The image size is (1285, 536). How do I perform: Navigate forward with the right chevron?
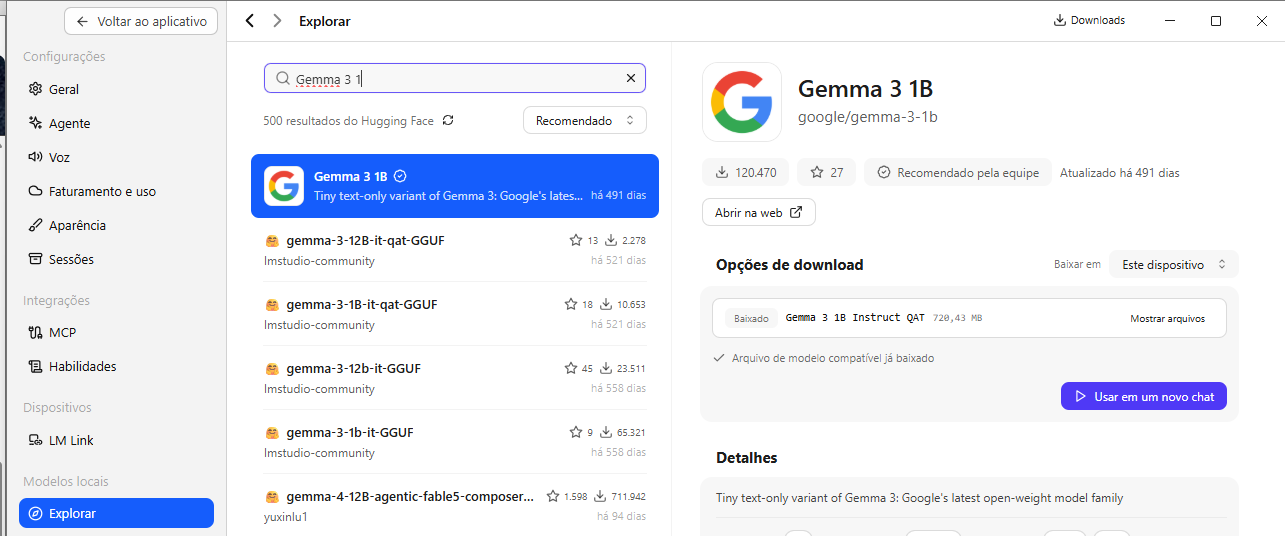point(277,21)
